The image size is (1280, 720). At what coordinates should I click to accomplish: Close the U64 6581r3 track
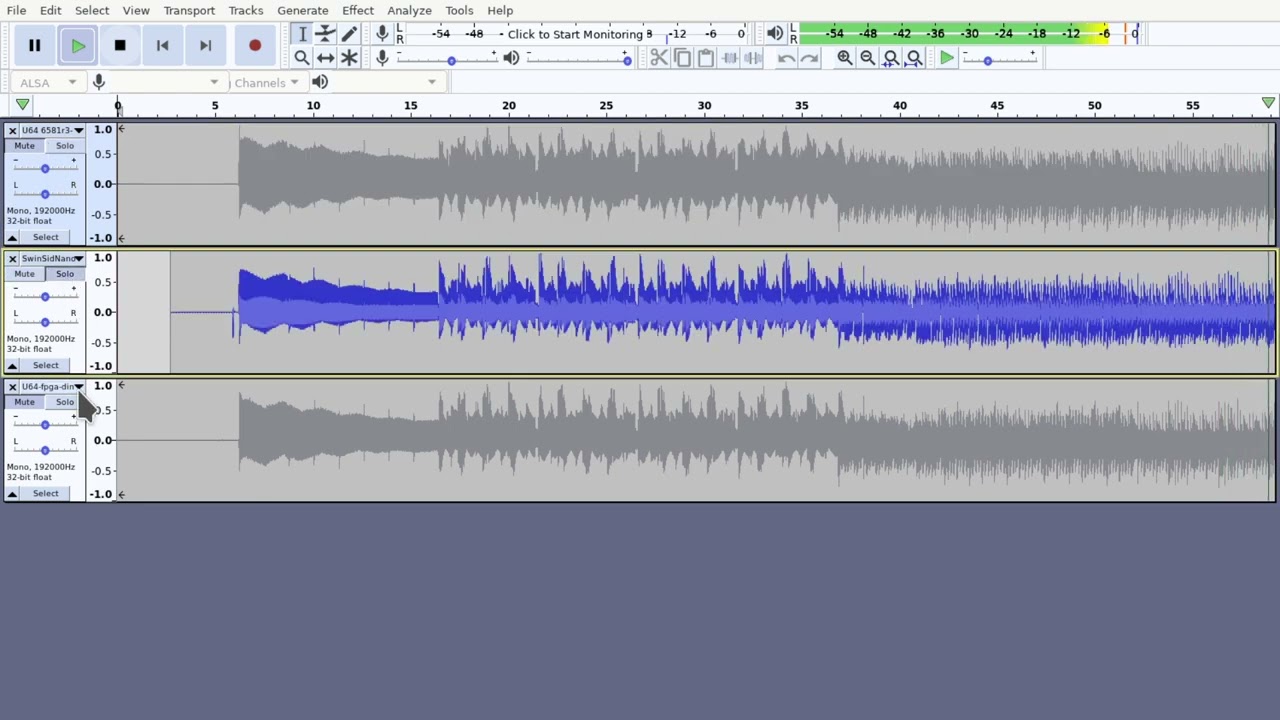[x=12, y=130]
